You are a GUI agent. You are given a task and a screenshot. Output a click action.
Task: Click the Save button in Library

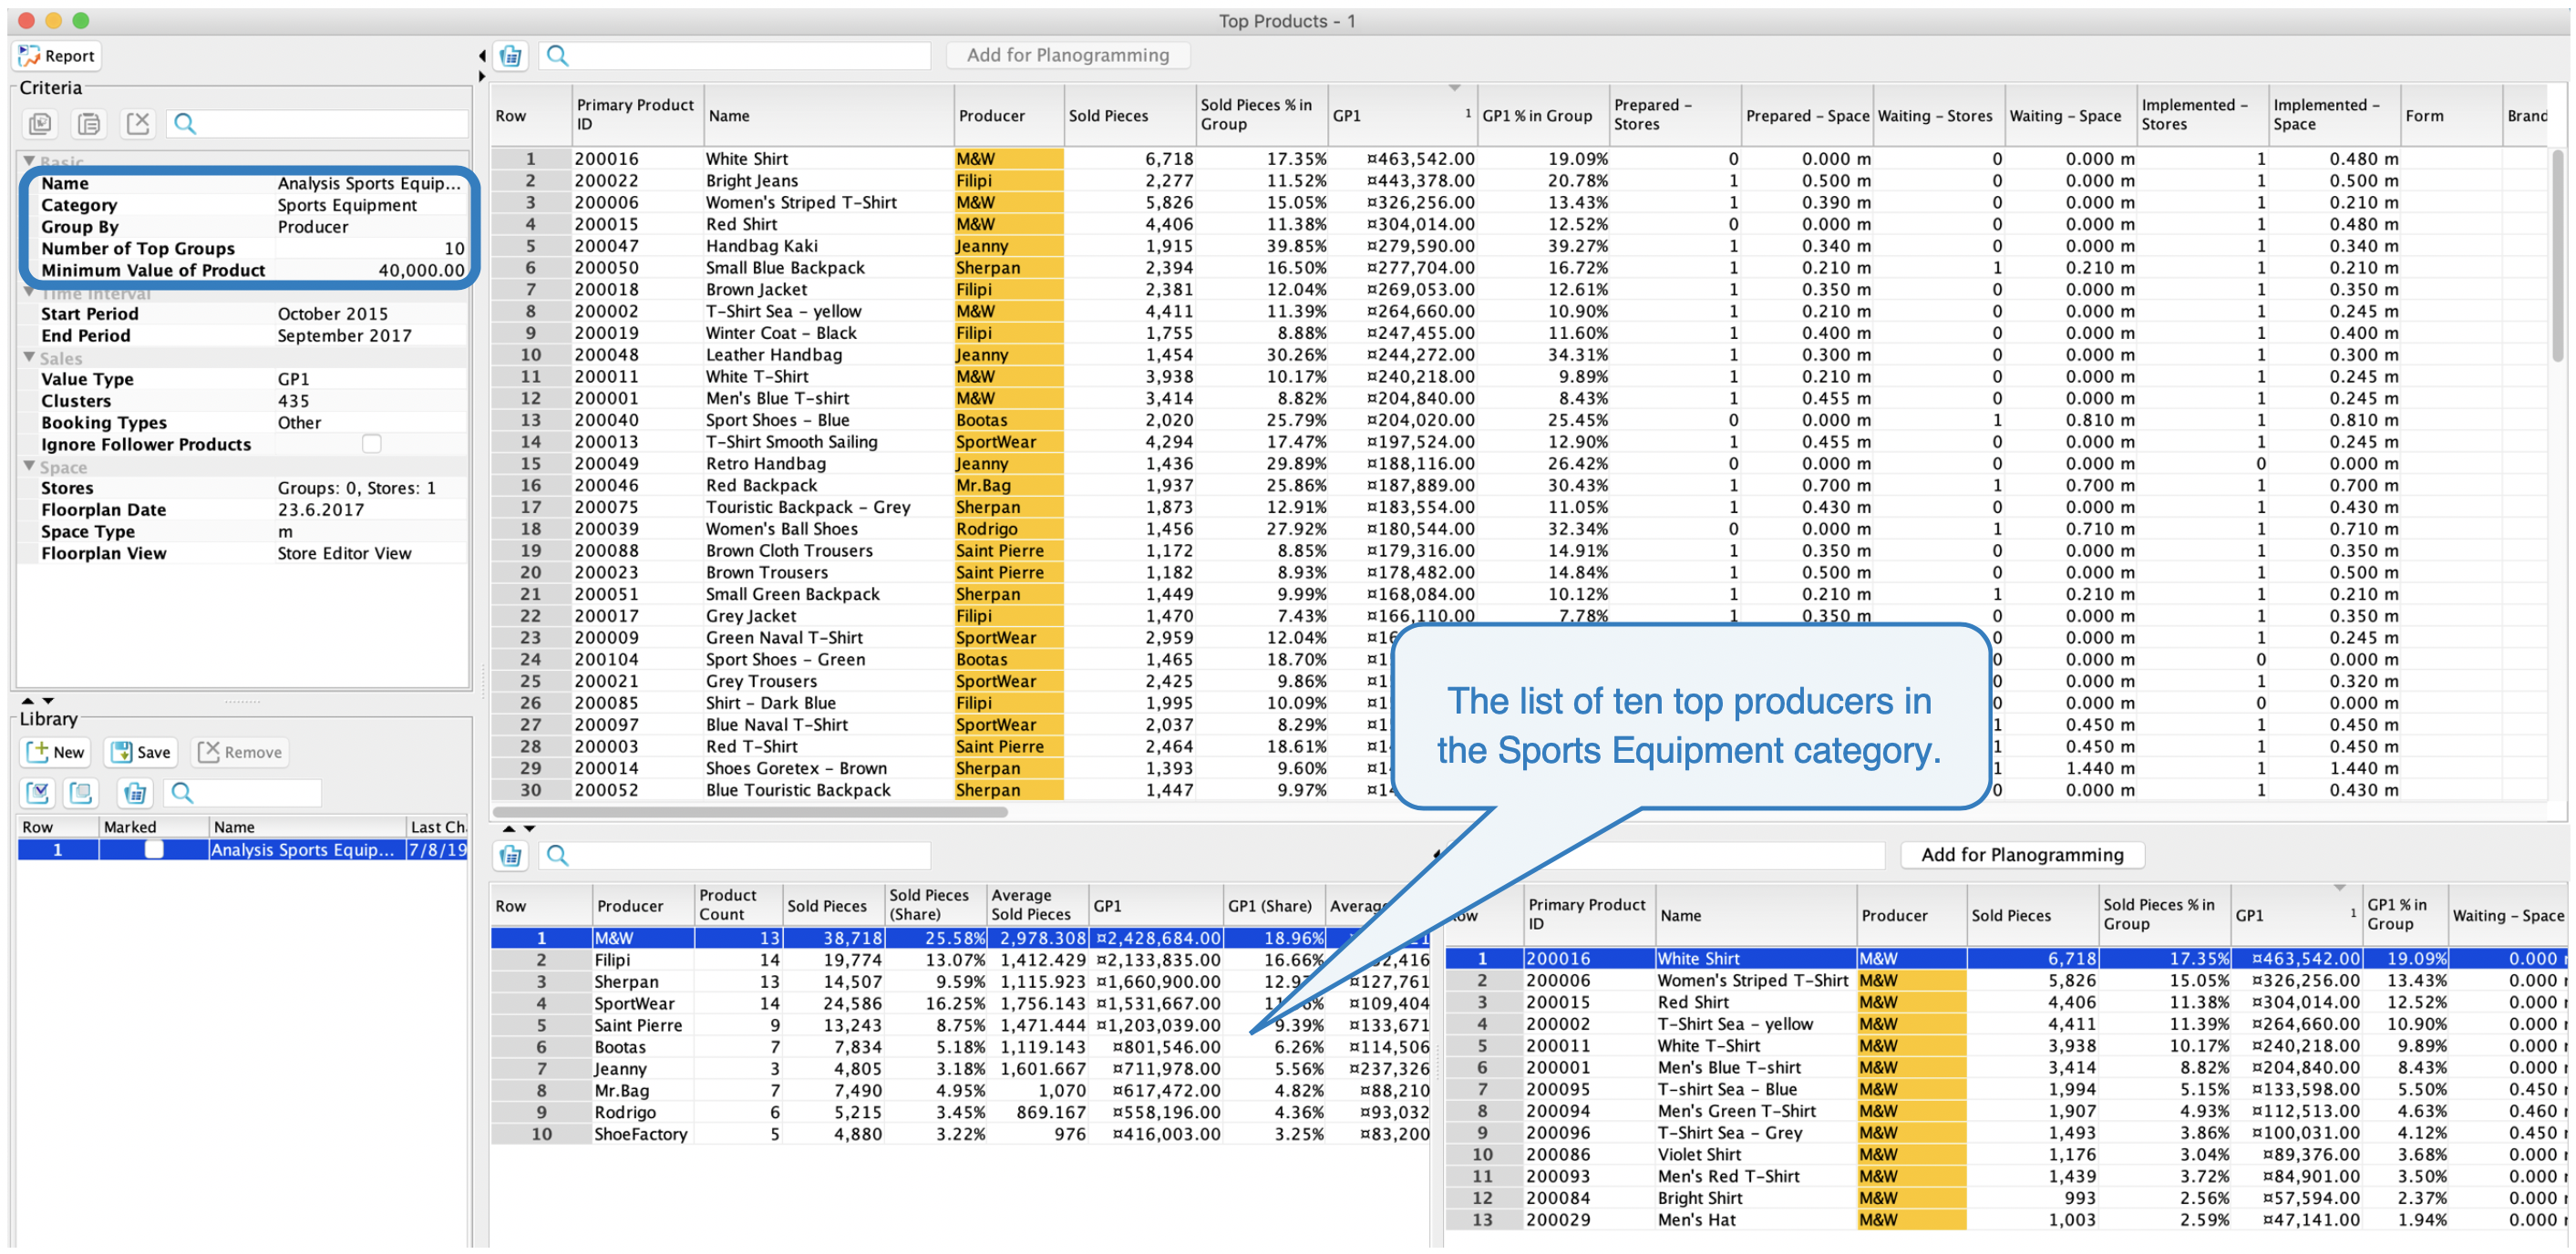(x=141, y=753)
